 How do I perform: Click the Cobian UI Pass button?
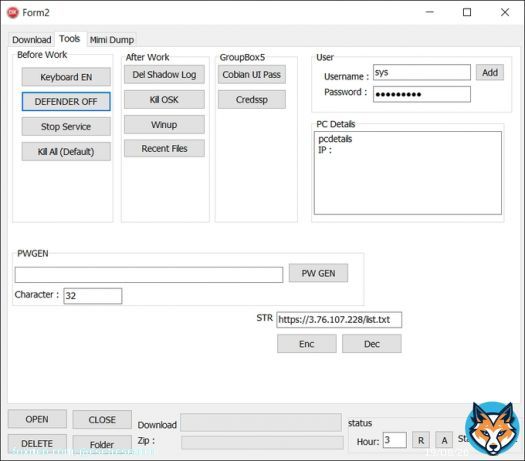(252, 74)
